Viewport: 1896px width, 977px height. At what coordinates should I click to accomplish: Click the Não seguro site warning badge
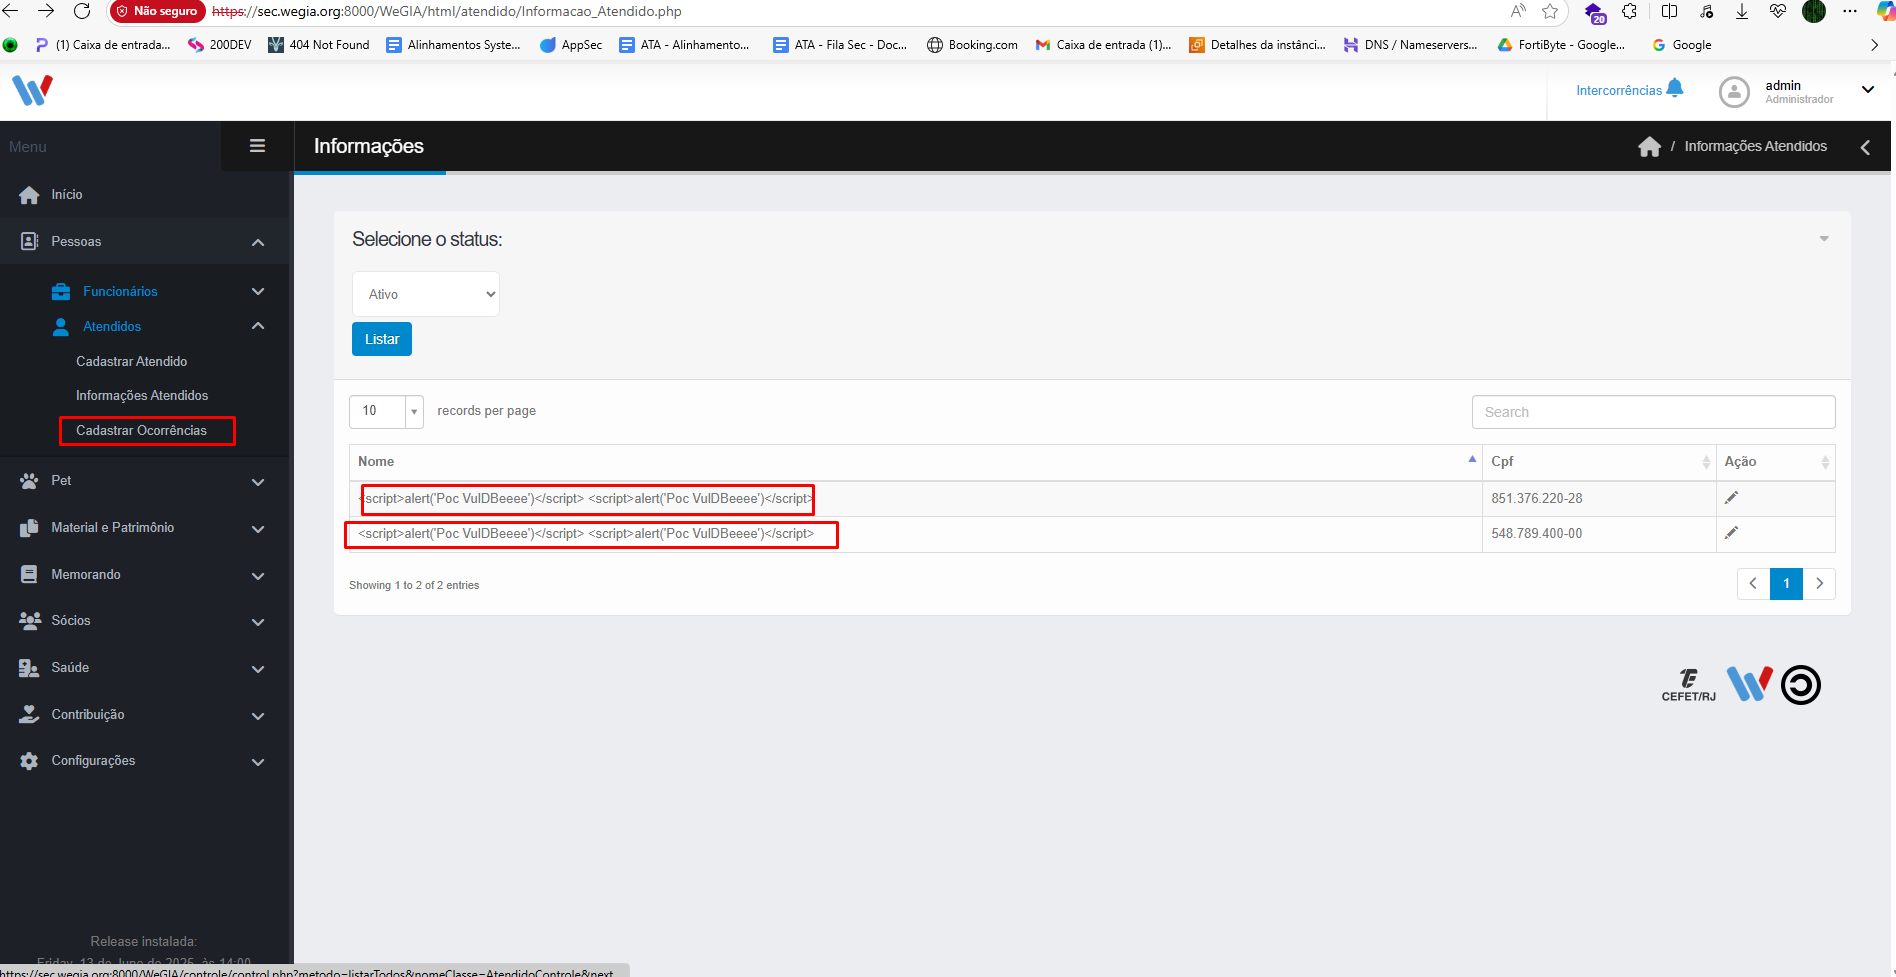click(x=156, y=11)
